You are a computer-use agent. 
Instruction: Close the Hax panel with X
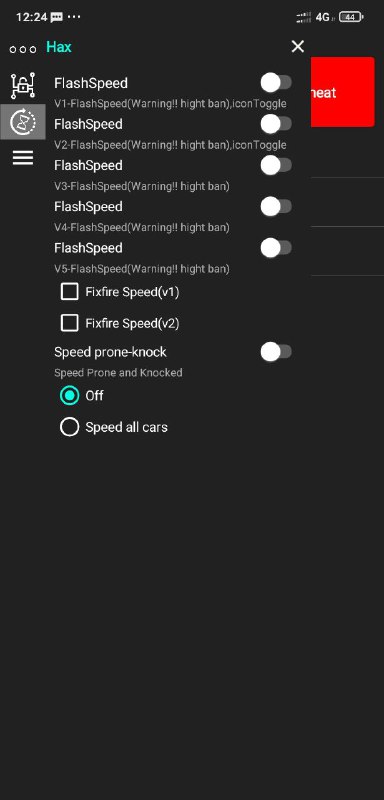coord(298,47)
